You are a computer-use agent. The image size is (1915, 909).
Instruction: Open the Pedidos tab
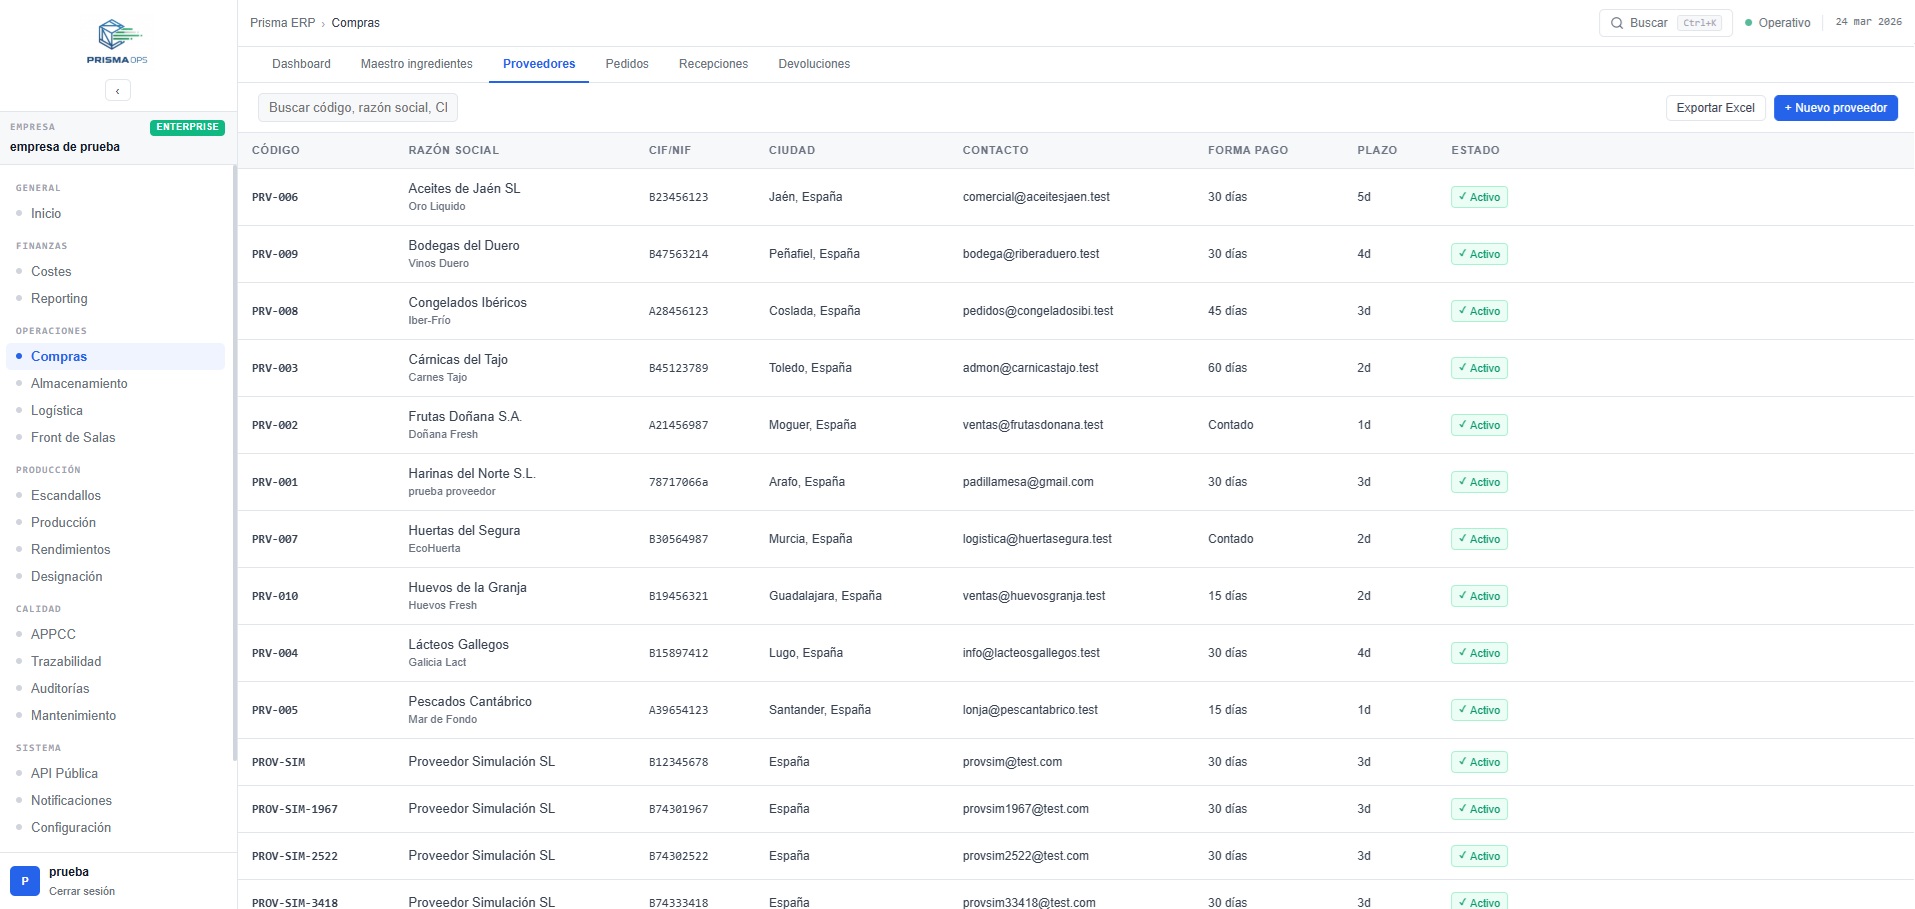click(x=626, y=64)
